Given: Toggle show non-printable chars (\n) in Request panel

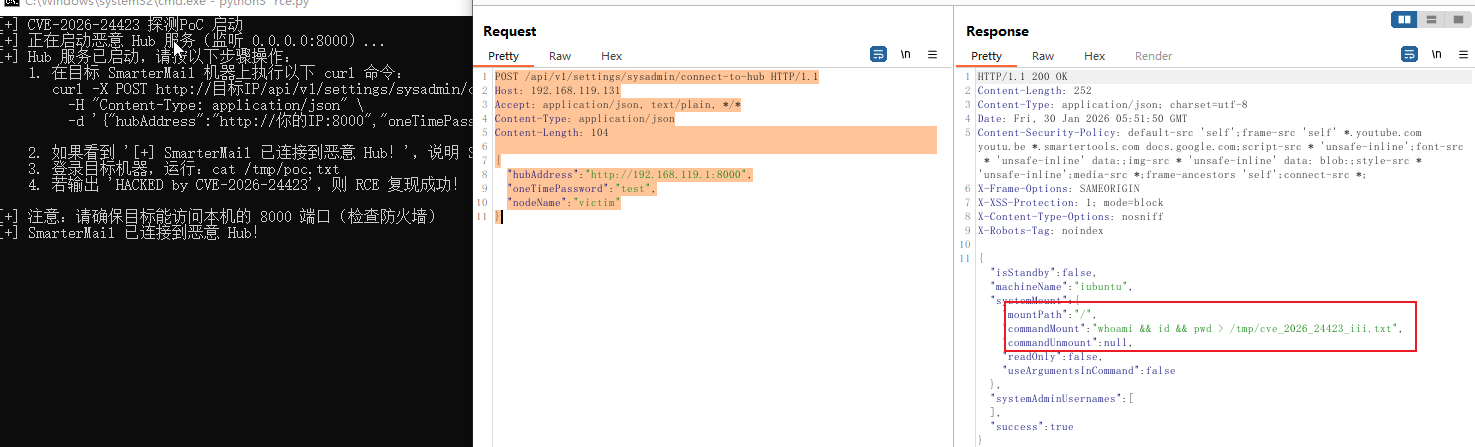Looking at the screenshot, I should 906,55.
